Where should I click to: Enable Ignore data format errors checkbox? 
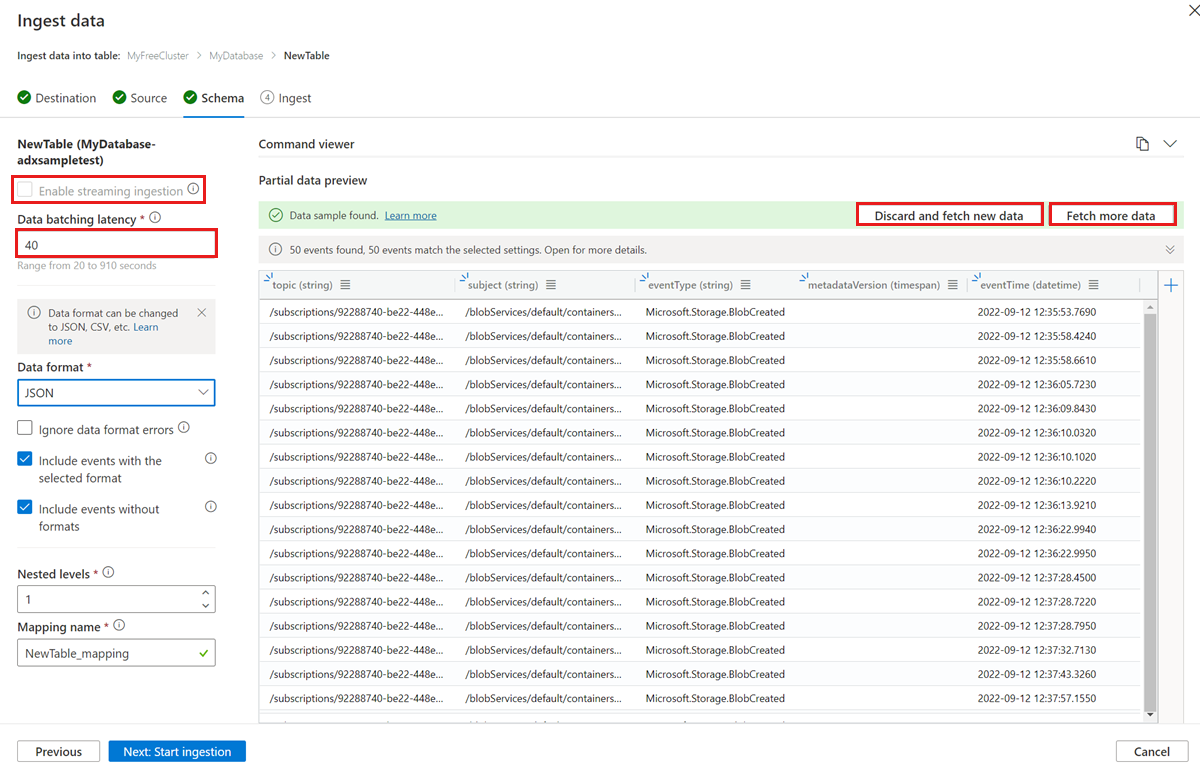point(25,429)
